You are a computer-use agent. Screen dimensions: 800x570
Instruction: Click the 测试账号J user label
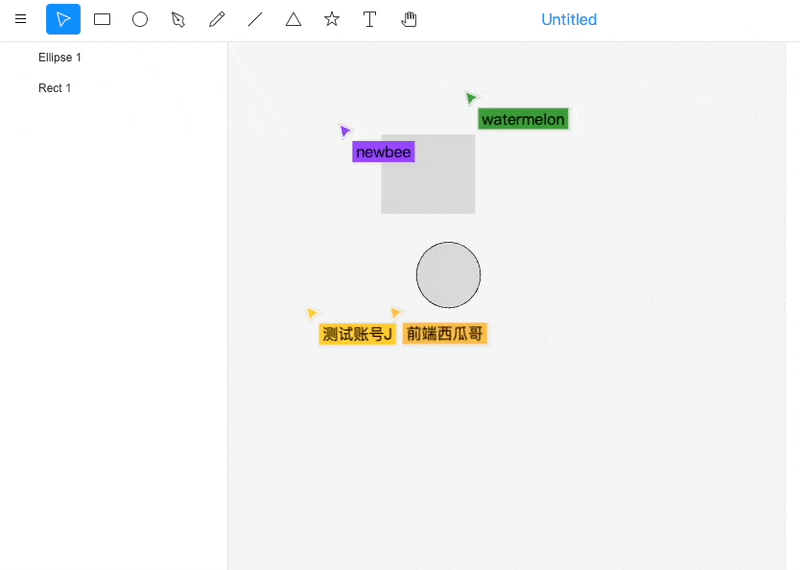coord(357,334)
